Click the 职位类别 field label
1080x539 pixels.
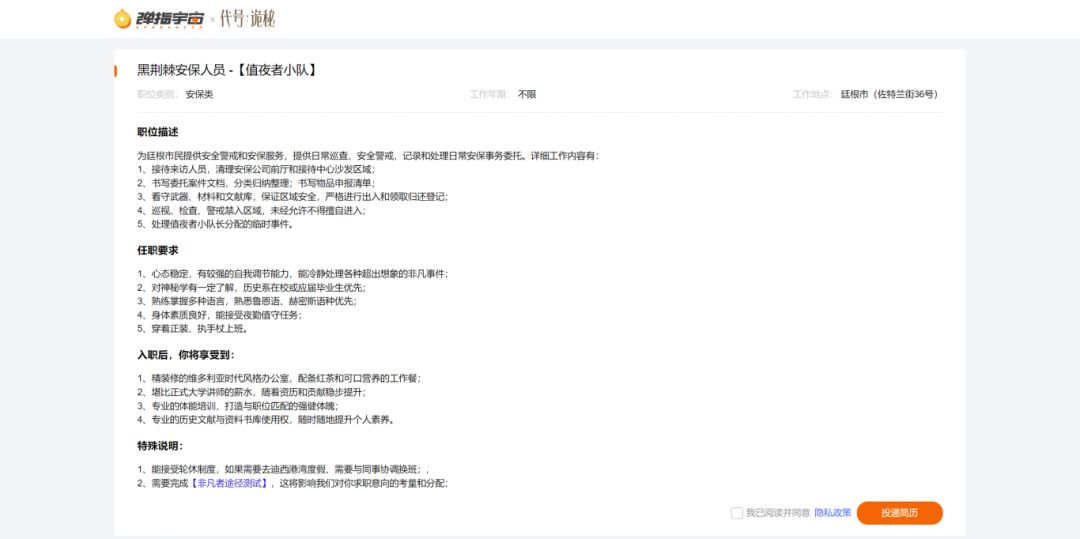tap(158, 94)
